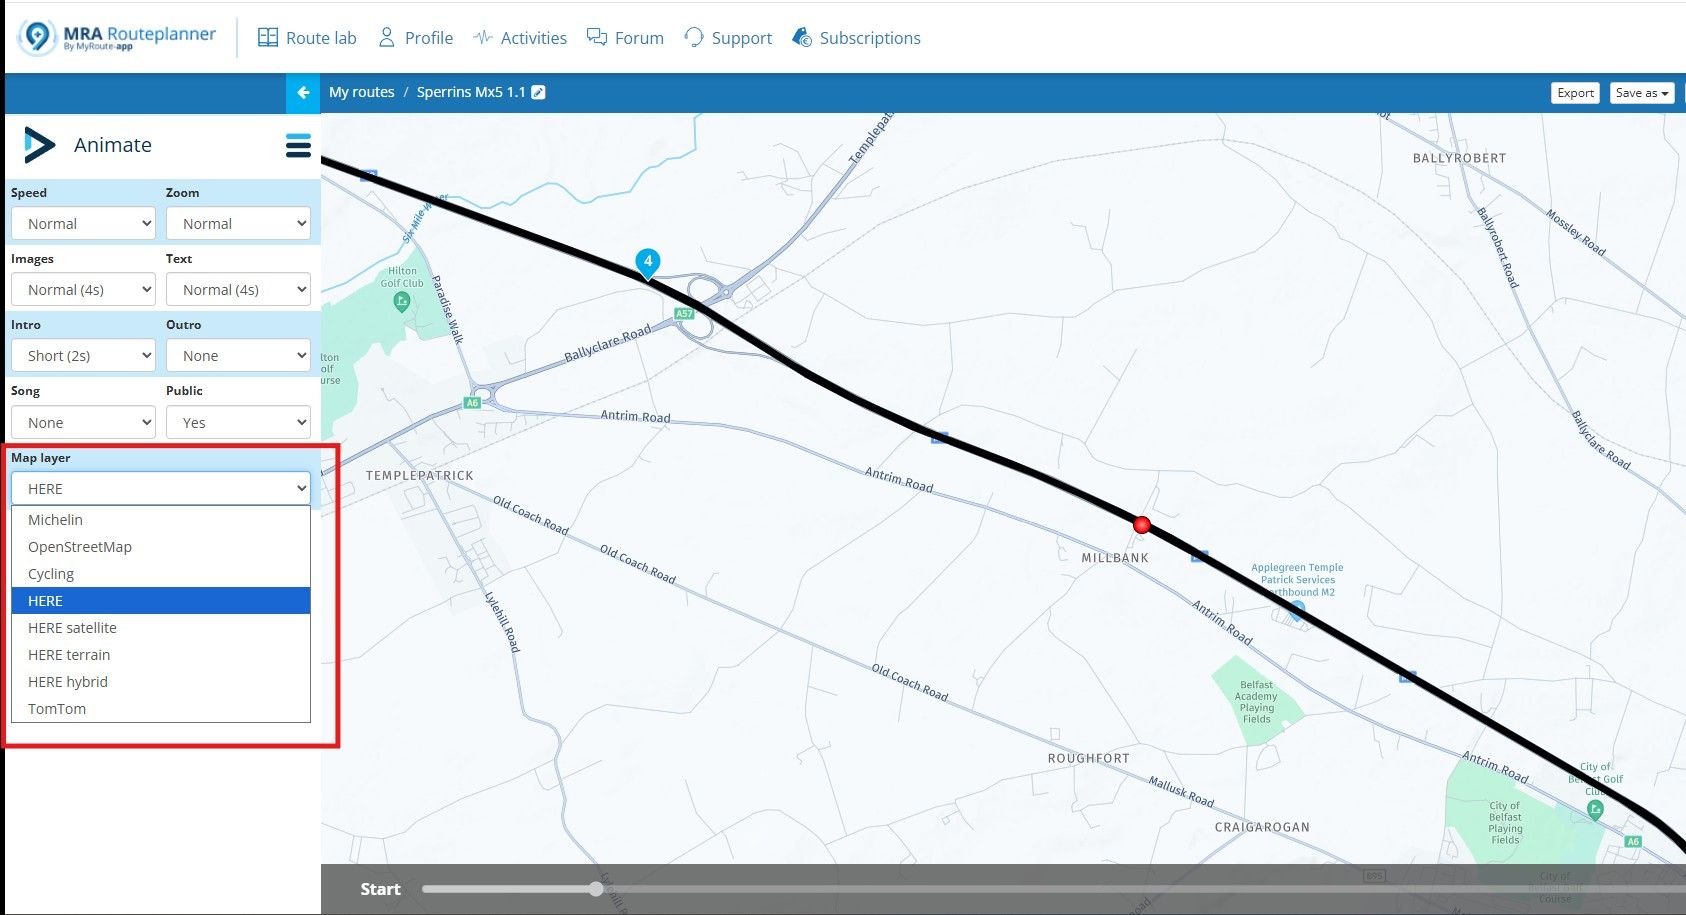
Task: Select OpenStreetMap map layer
Action: point(161,547)
